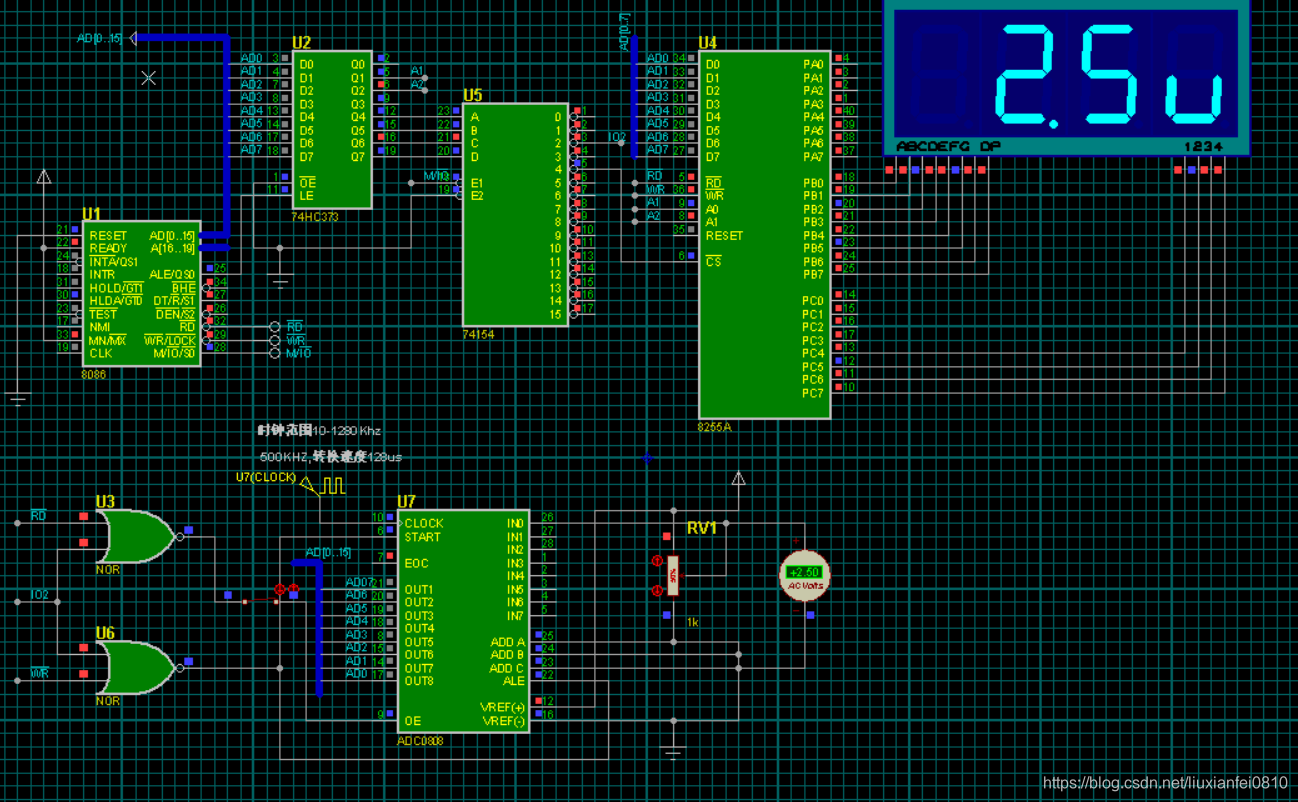Select the RV1 potentiometer resistor body
The image size is (1298, 802).
tap(673, 576)
